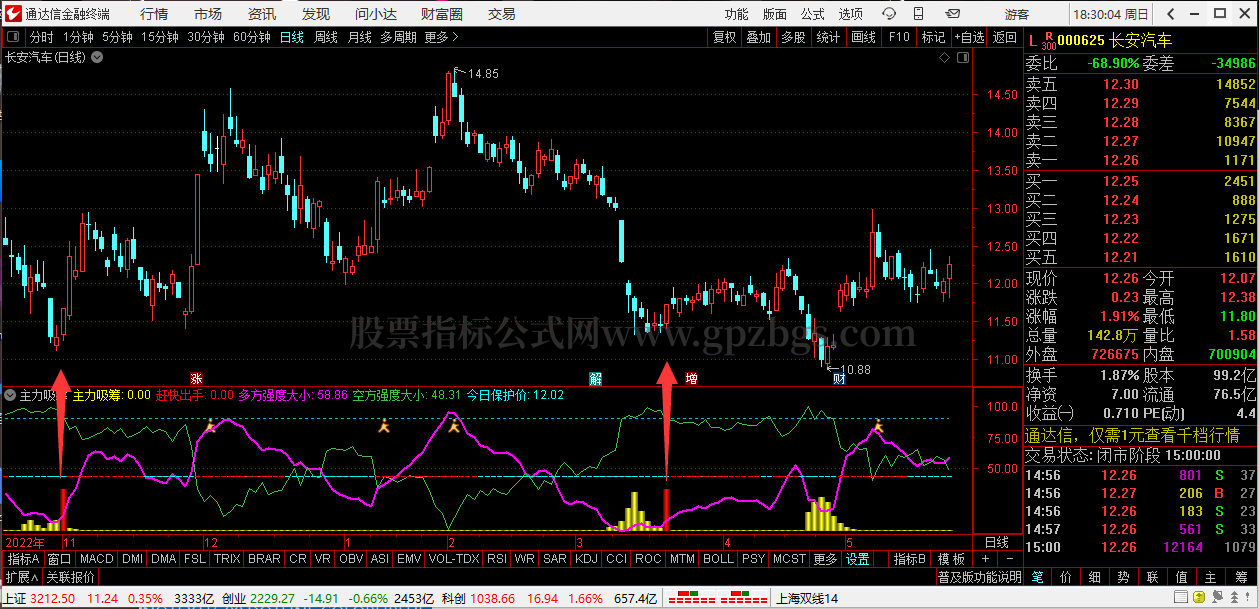1259x609 pixels.
Task: Select the VOL-TDX indicator tab
Action: click(x=454, y=559)
